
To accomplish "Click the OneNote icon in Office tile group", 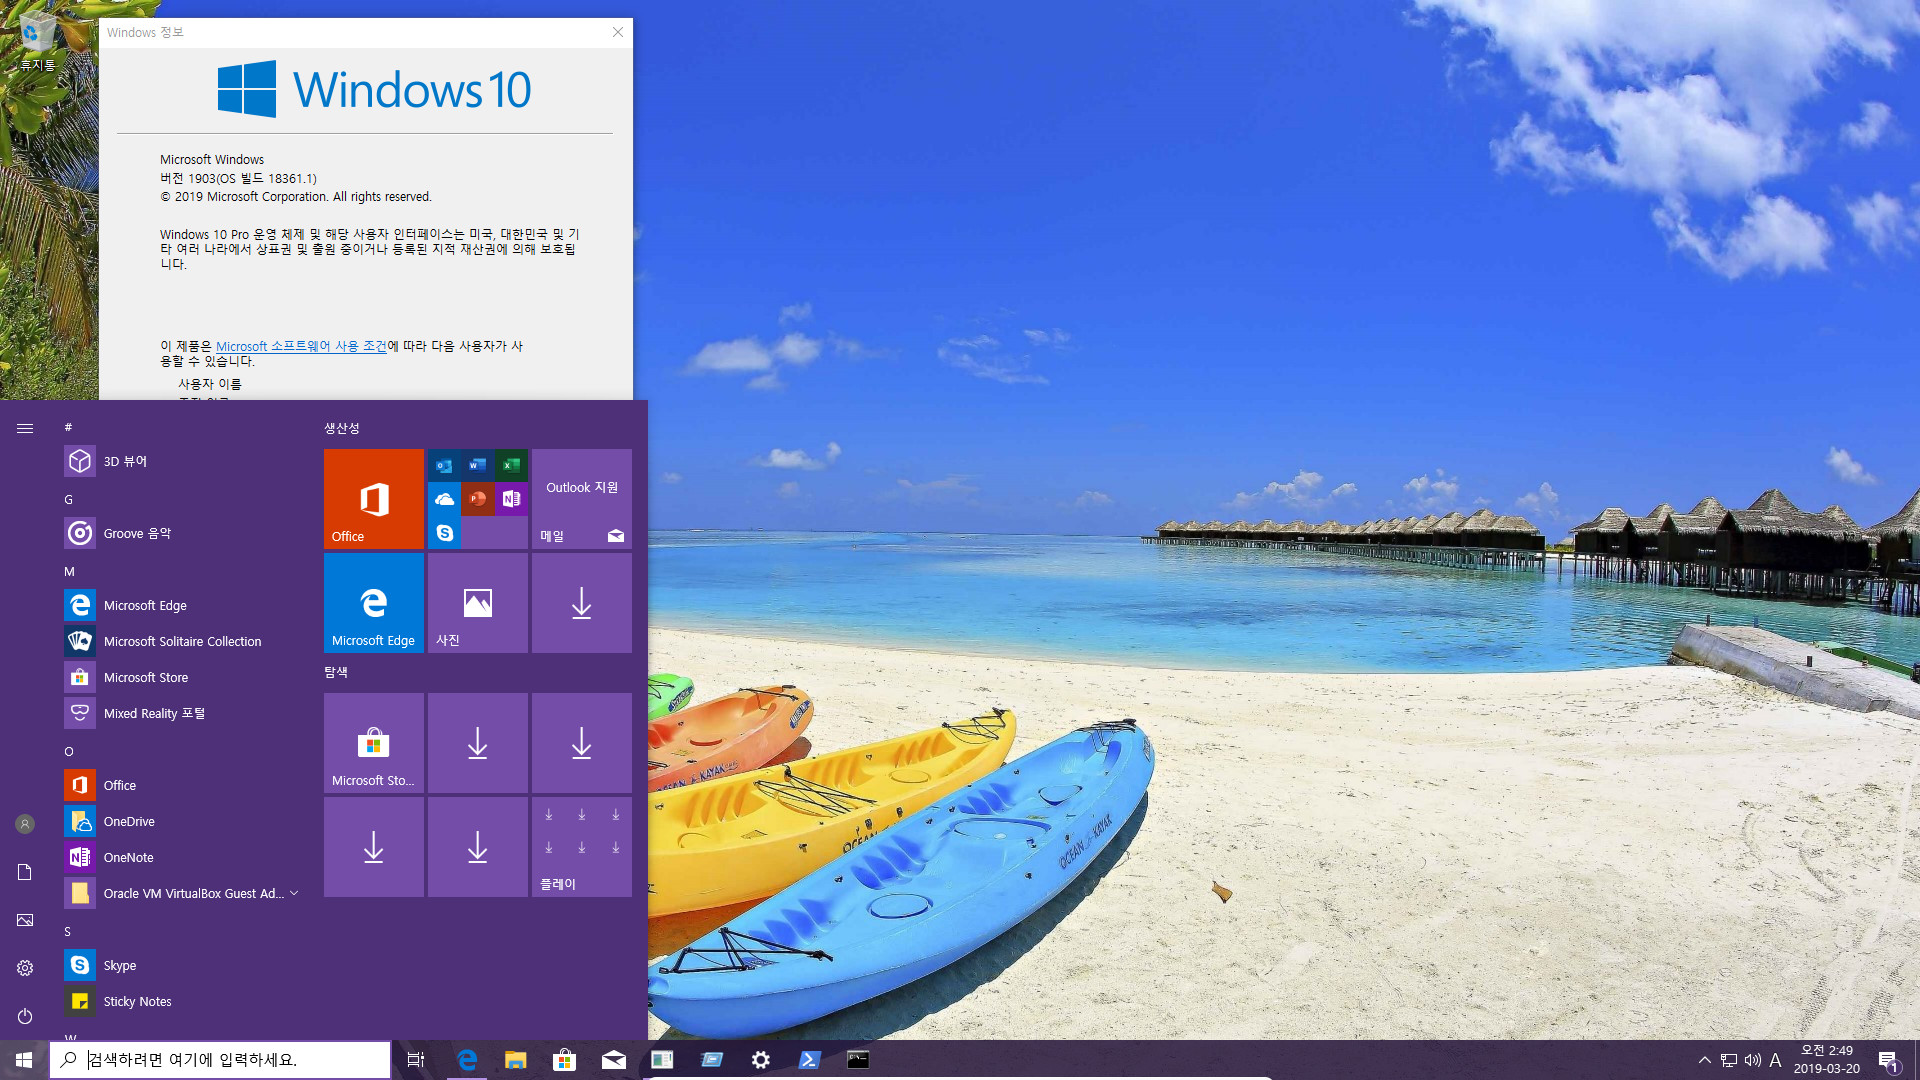I will tap(511, 498).
